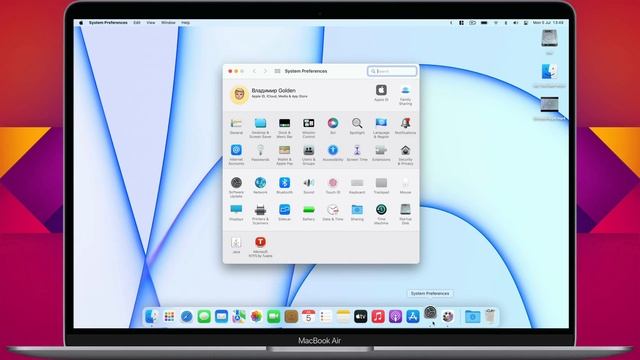Screen dimensions: 640x360
Task: Open the Help menu
Action: point(185,23)
